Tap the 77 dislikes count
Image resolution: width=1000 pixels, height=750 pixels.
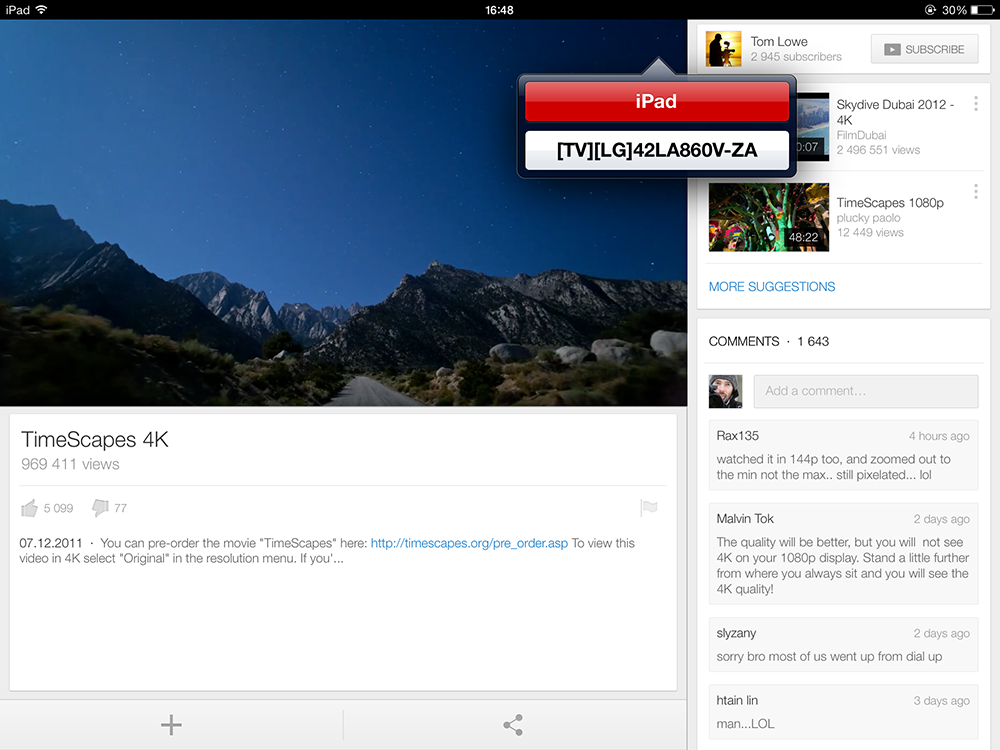pyautogui.click(x=121, y=508)
